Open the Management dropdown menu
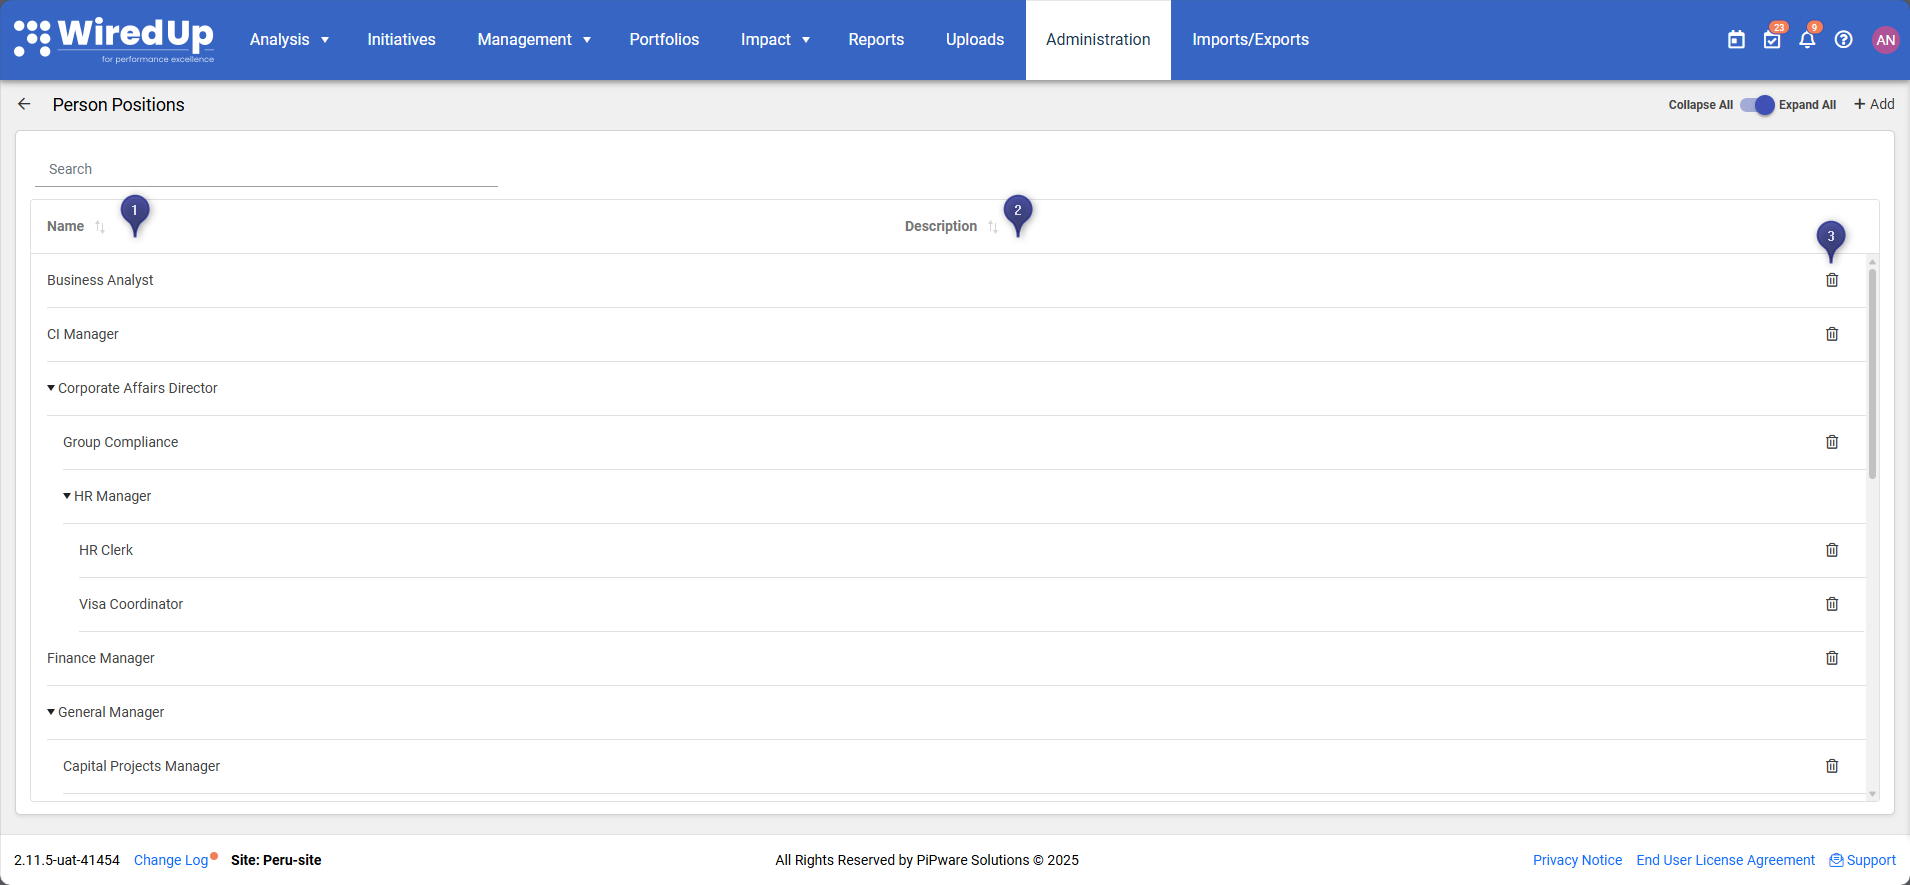 (534, 40)
